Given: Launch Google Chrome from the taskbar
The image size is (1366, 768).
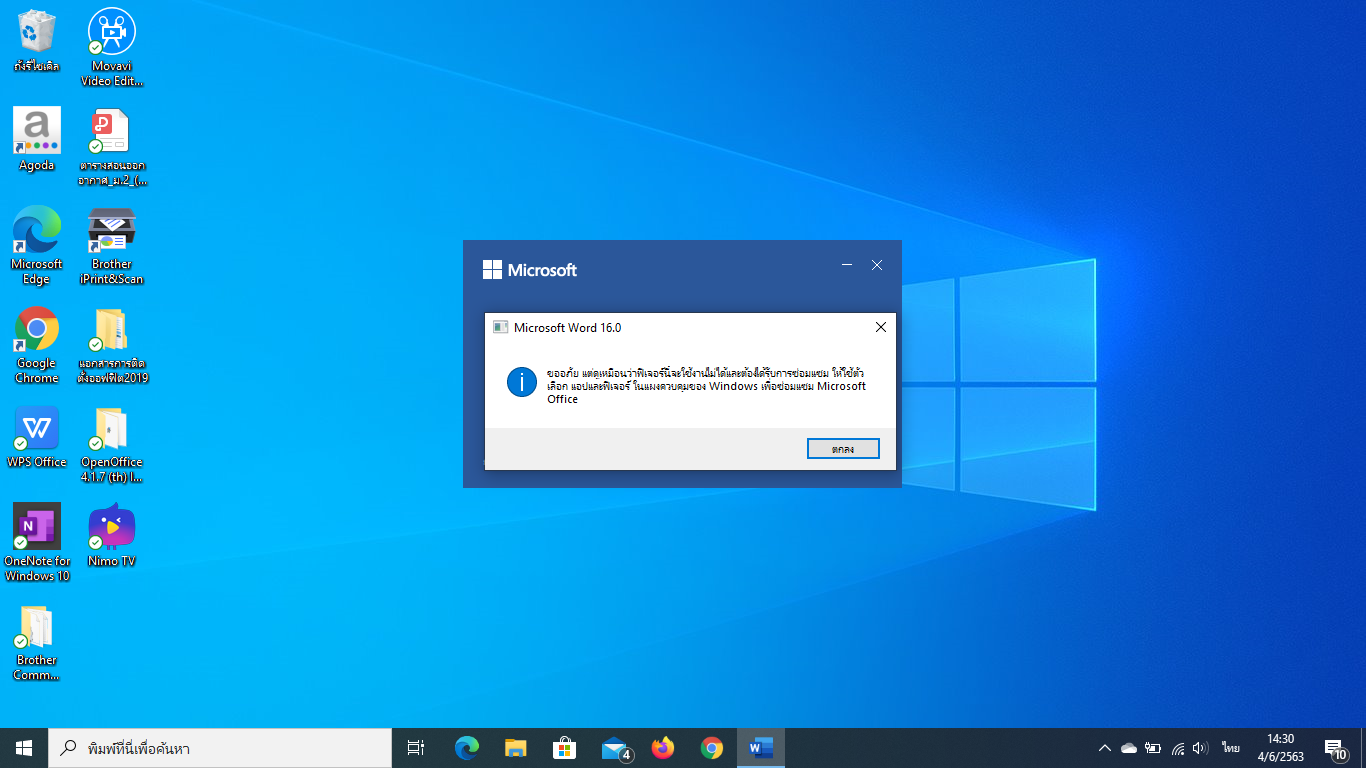Looking at the screenshot, I should coord(711,748).
